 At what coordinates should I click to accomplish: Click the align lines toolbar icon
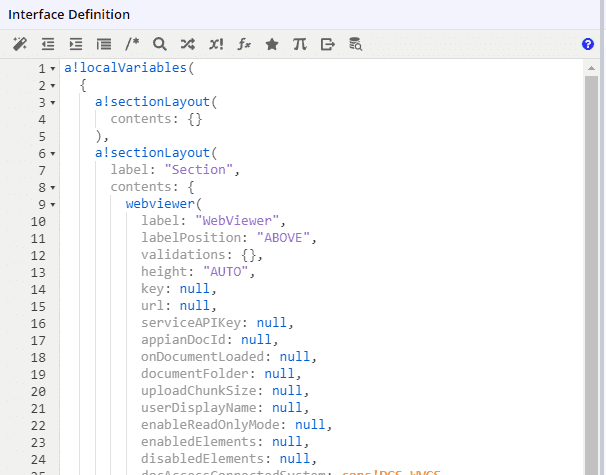click(x=104, y=44)
